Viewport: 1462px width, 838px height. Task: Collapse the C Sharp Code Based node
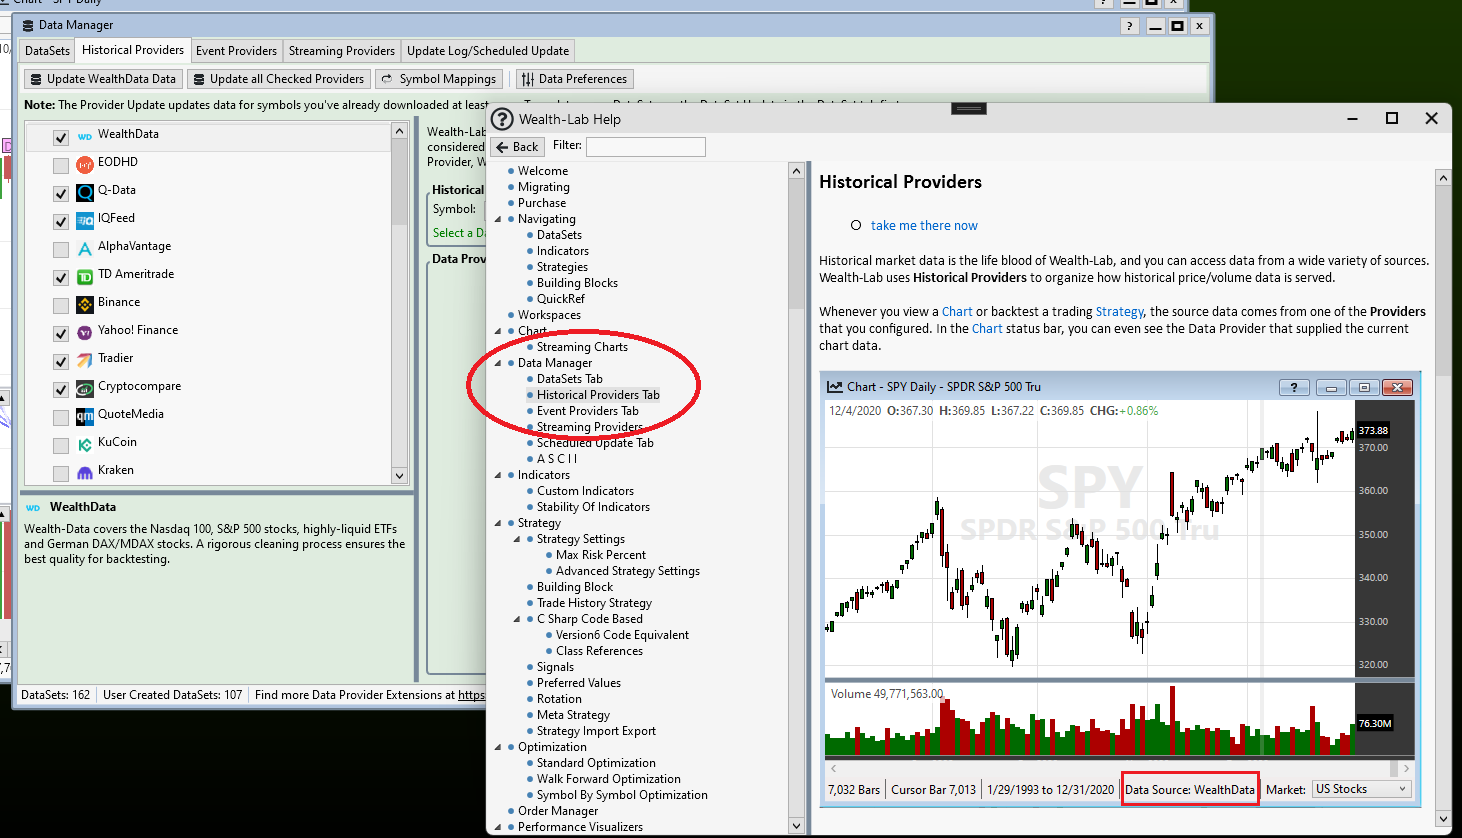(x=517, y=619)
